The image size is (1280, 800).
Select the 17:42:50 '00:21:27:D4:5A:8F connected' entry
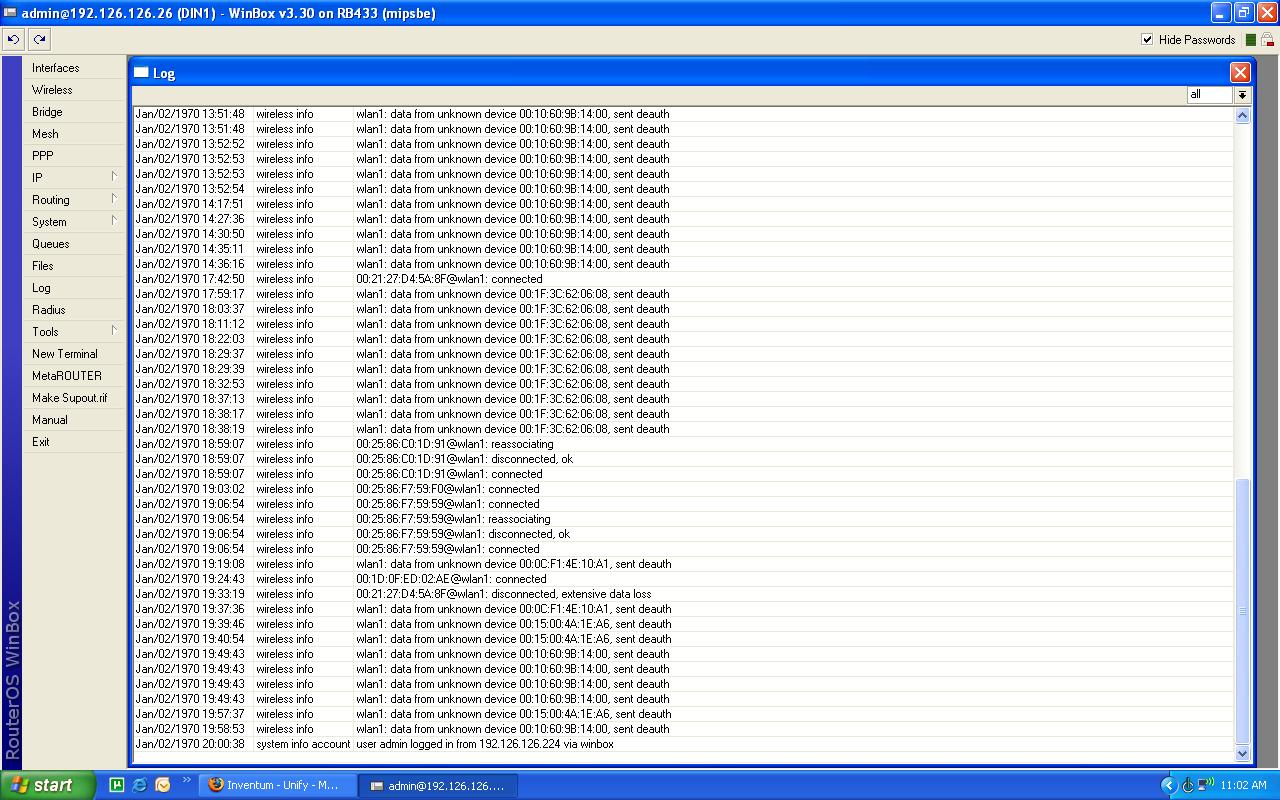pos(683,279)
